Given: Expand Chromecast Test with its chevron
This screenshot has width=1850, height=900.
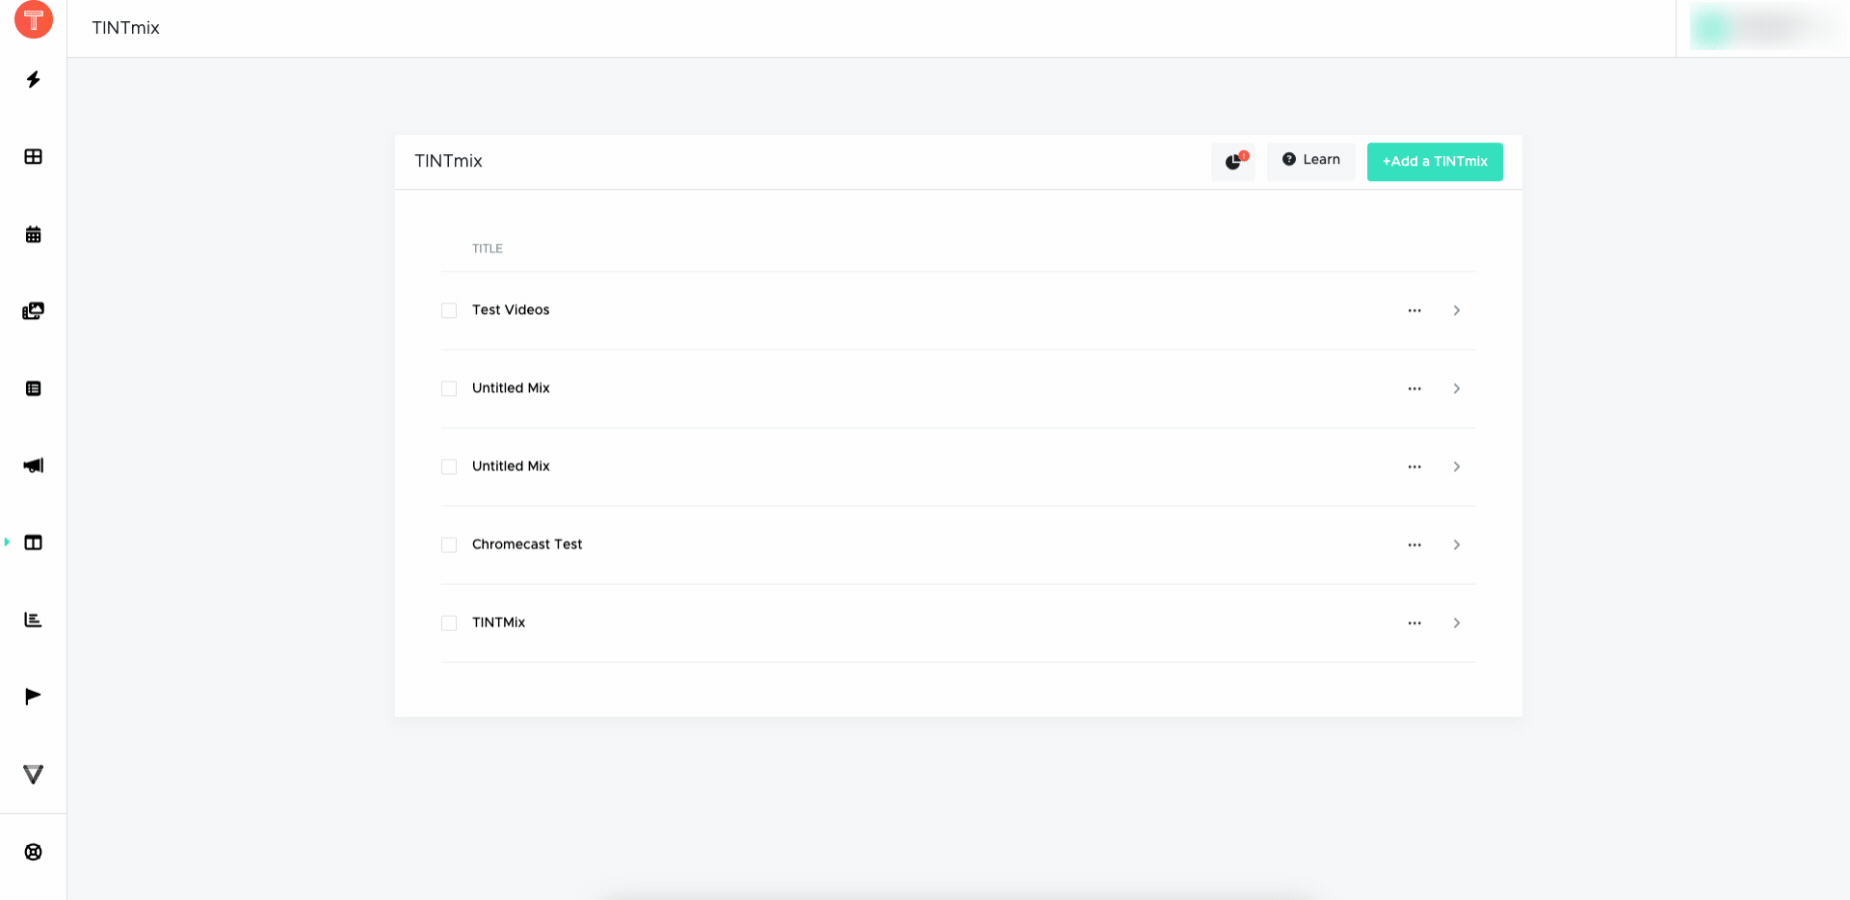Looking at the screenshot, I should 1456,544.
